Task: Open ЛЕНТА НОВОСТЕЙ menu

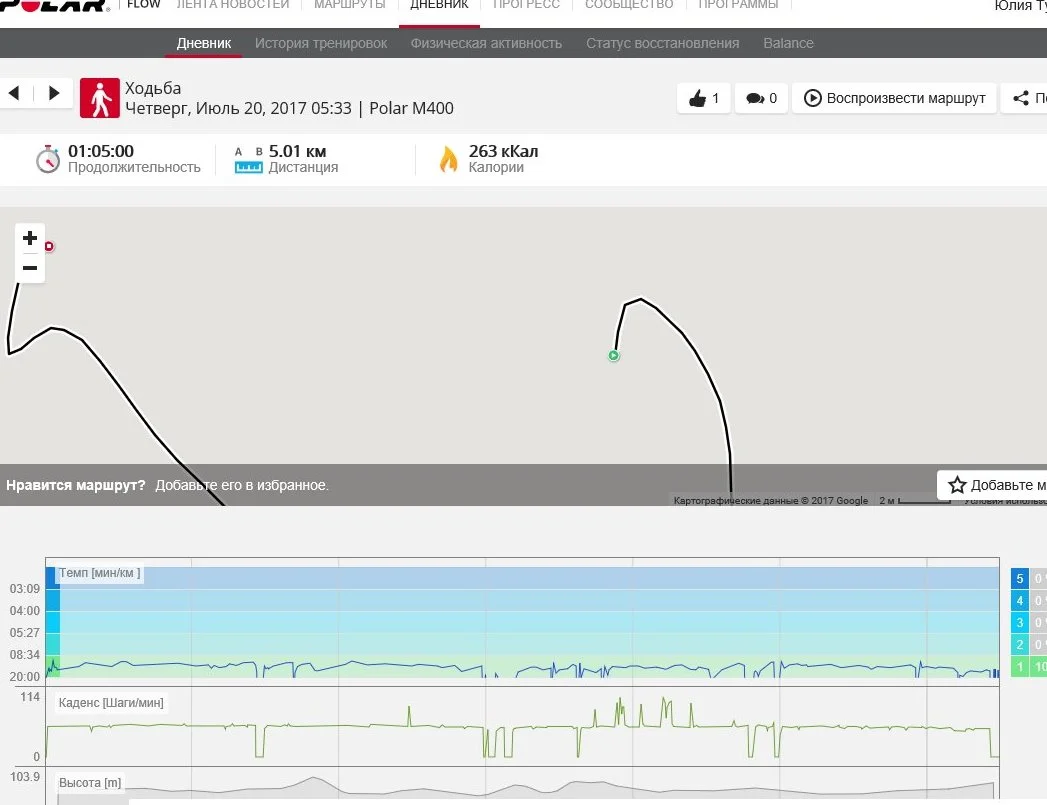Action: (232, 5)
